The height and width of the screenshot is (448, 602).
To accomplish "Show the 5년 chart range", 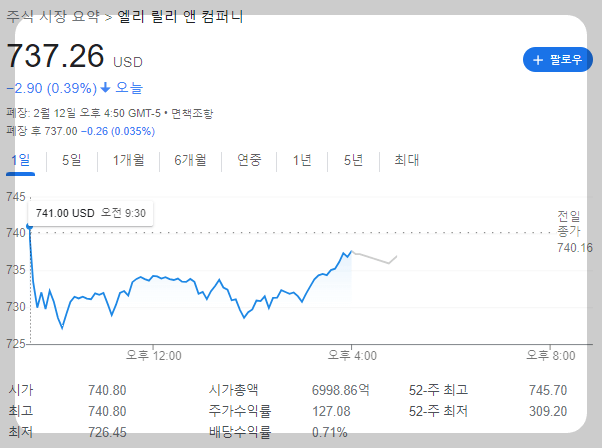I will click(353, 160).
